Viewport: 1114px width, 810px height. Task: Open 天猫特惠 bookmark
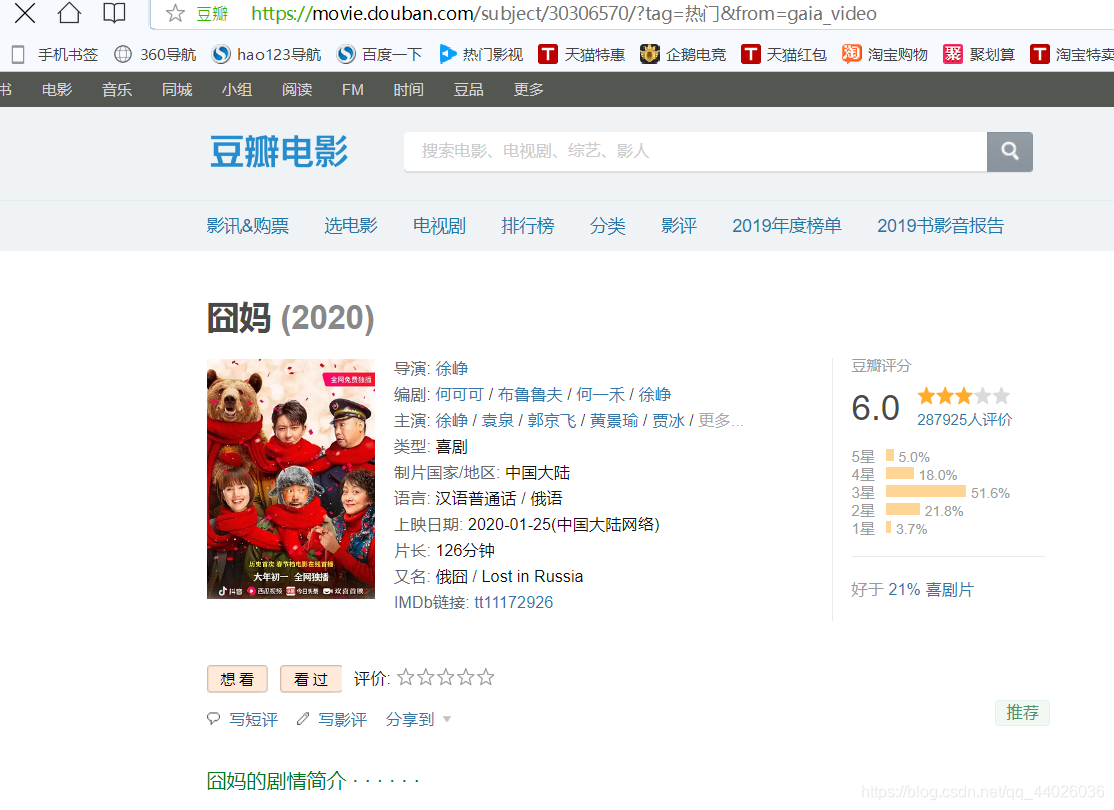[x=581, y=55]
